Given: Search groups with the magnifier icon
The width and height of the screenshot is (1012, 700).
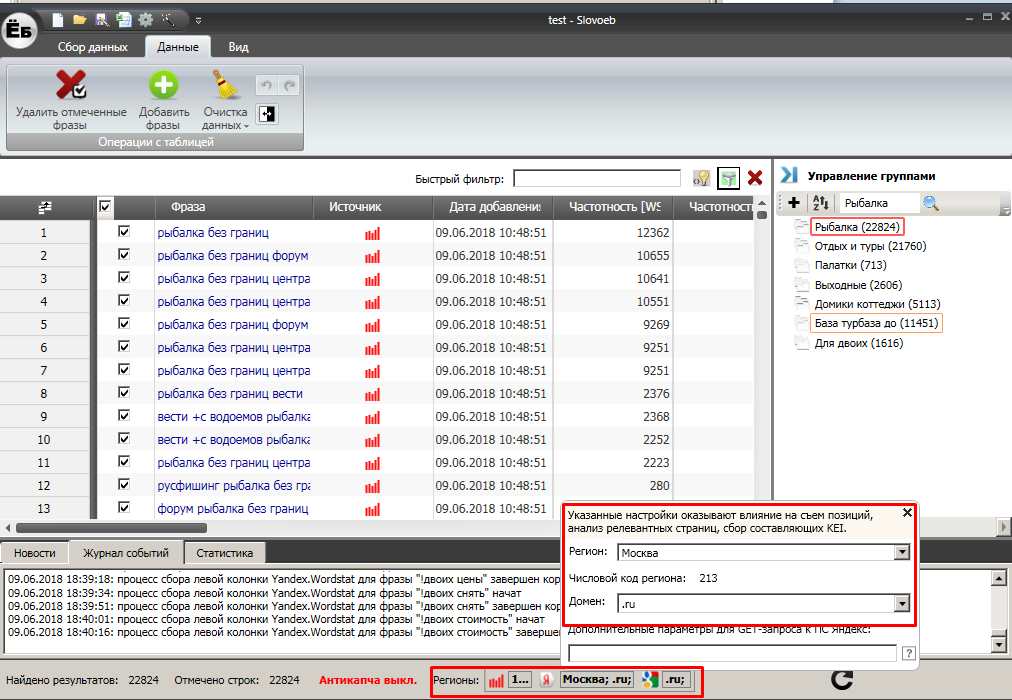Looking at the screenshot, I should (x=931, y=203).
